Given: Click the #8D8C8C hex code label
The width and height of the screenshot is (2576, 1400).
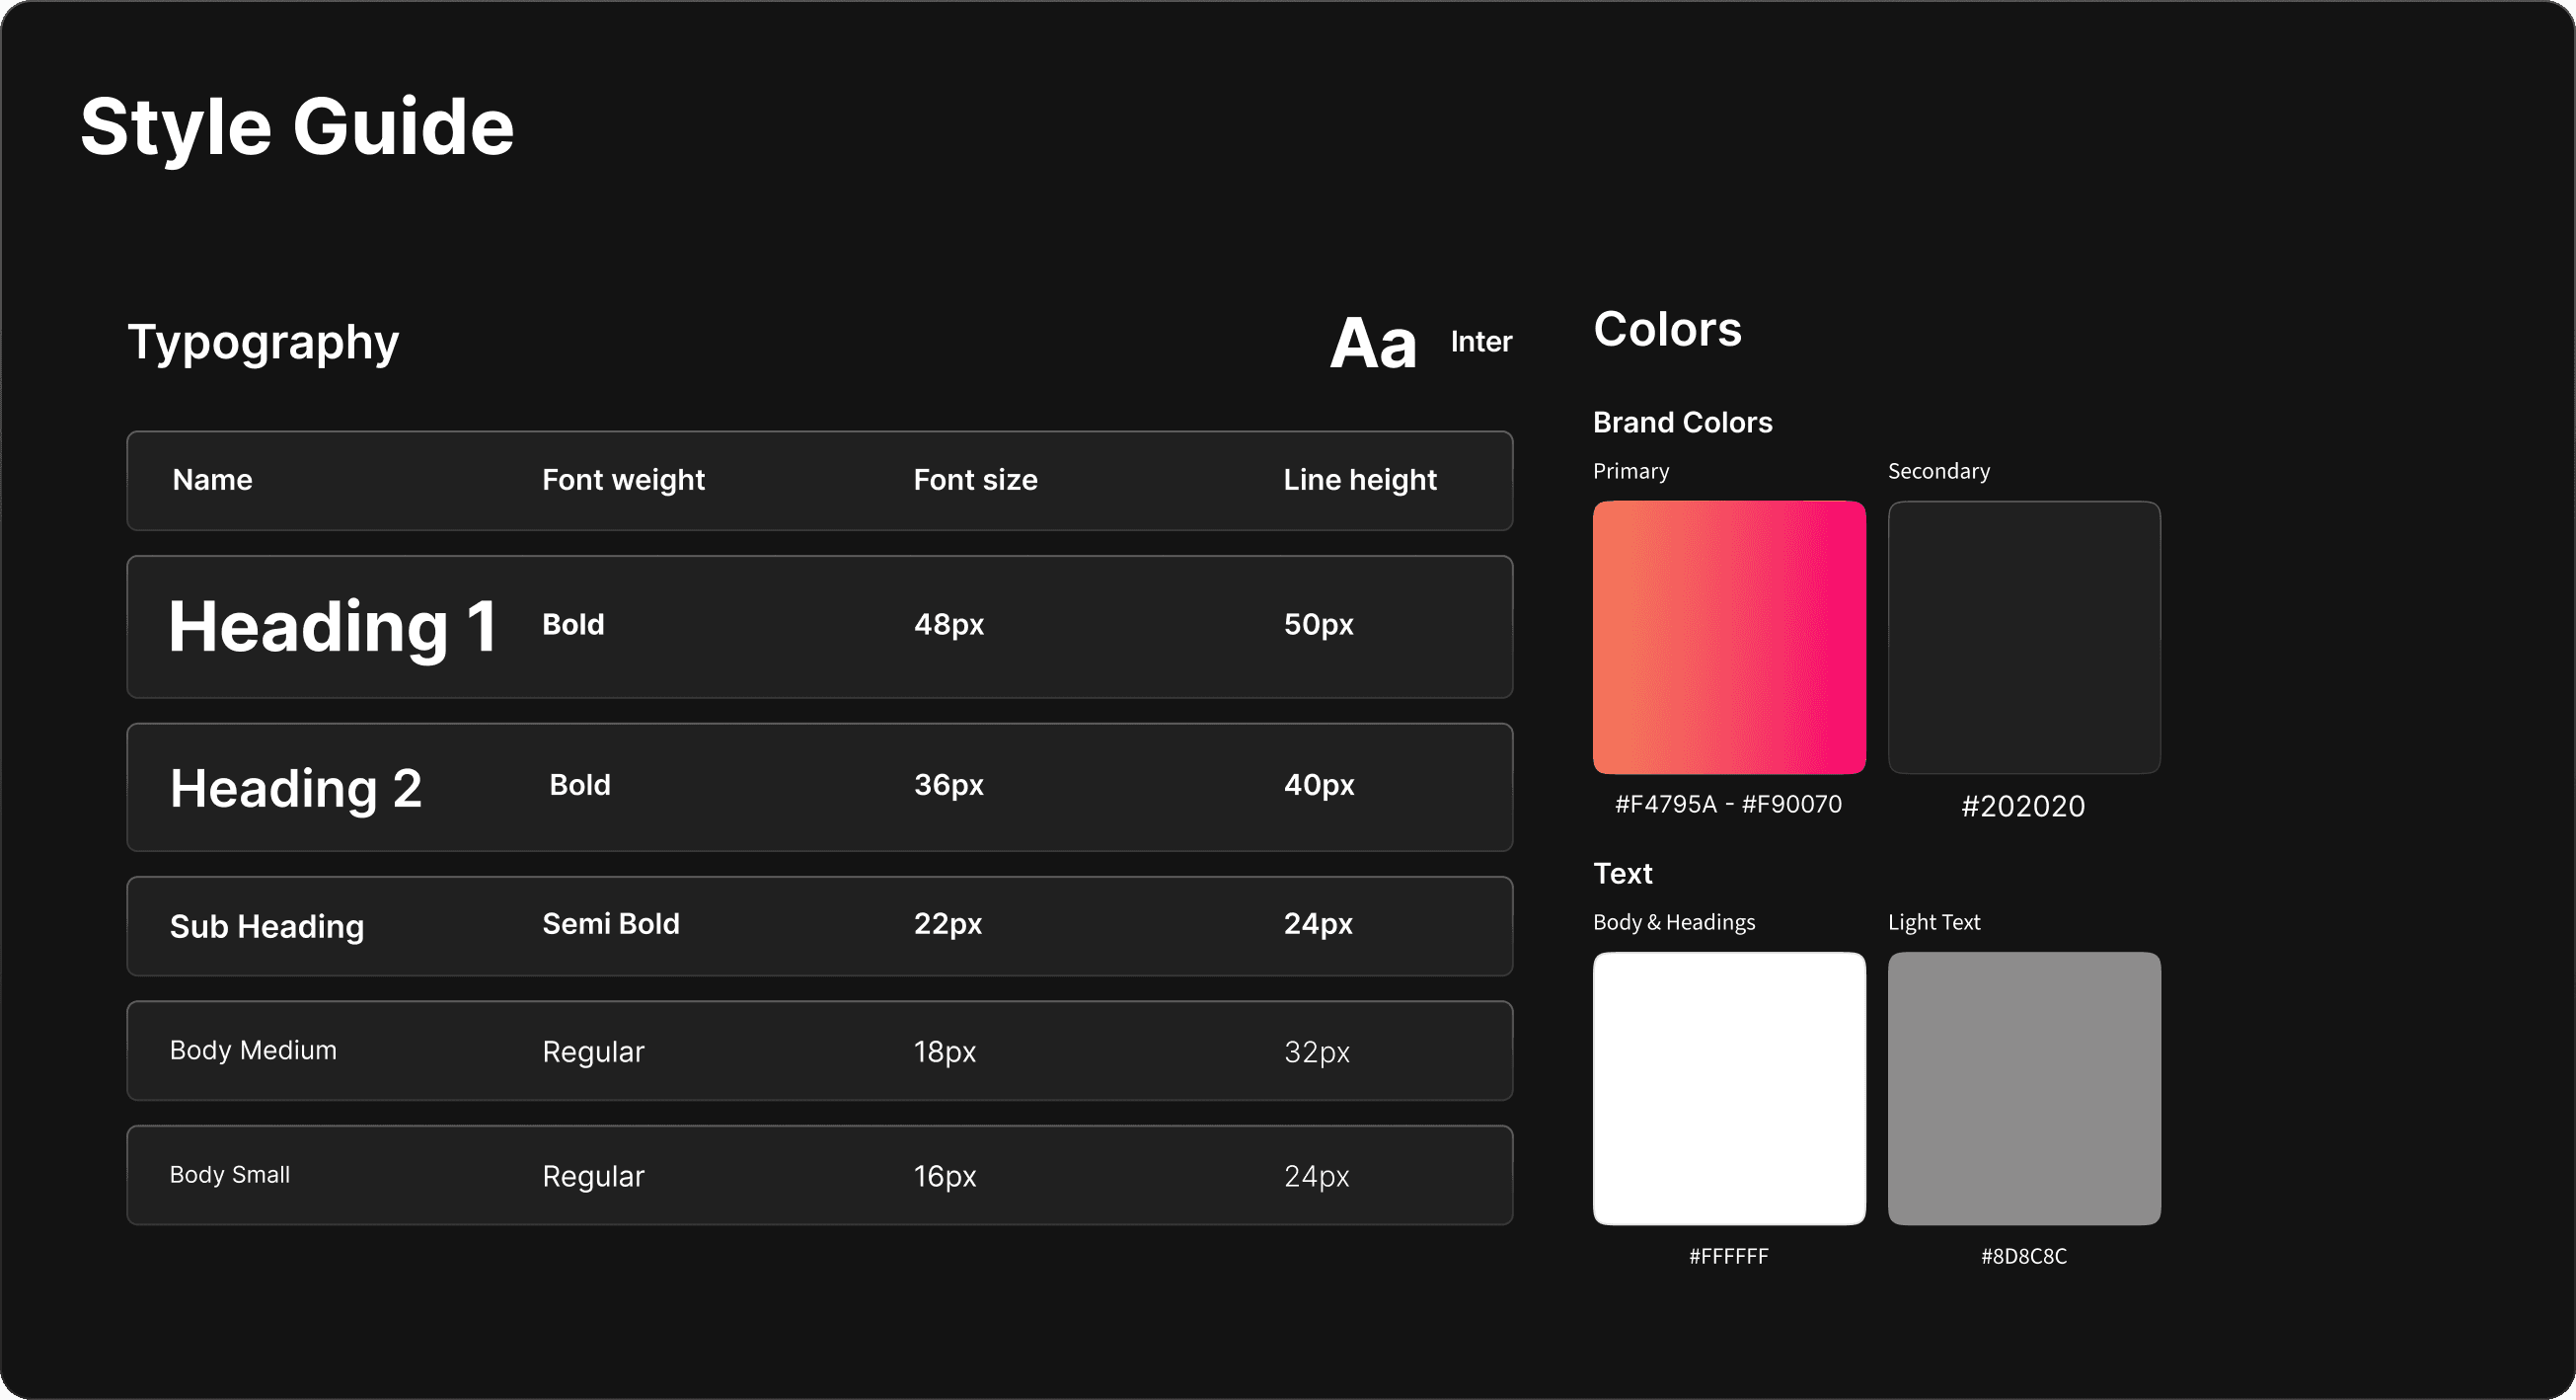Looking at the screenshot, I should pyautogui.click(x=2024, y=1256).
